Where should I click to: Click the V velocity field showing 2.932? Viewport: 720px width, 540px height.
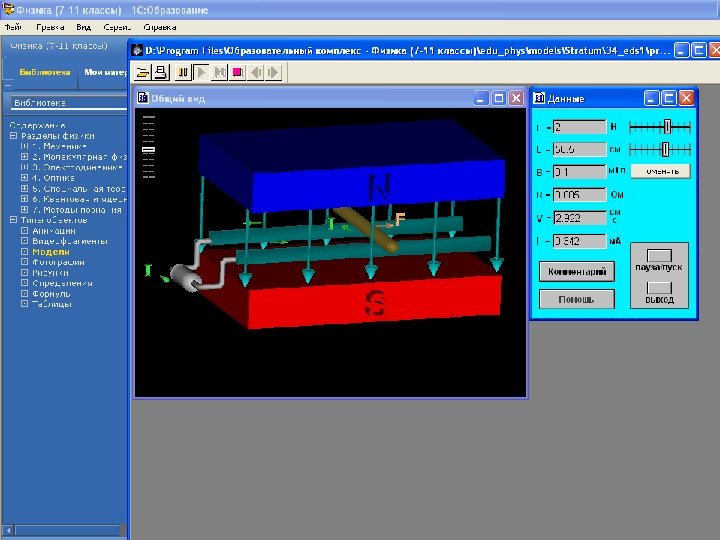click(x=579, y=218)
